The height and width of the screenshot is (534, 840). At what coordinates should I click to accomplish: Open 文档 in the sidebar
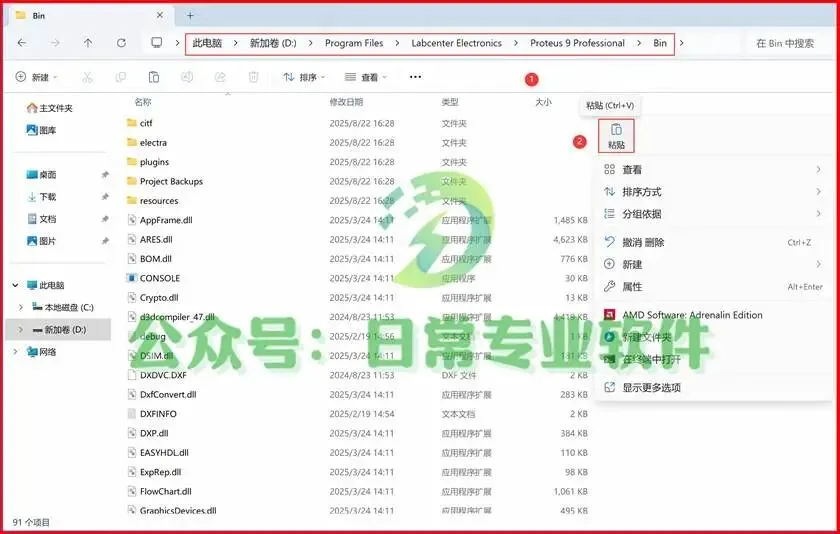41,219
